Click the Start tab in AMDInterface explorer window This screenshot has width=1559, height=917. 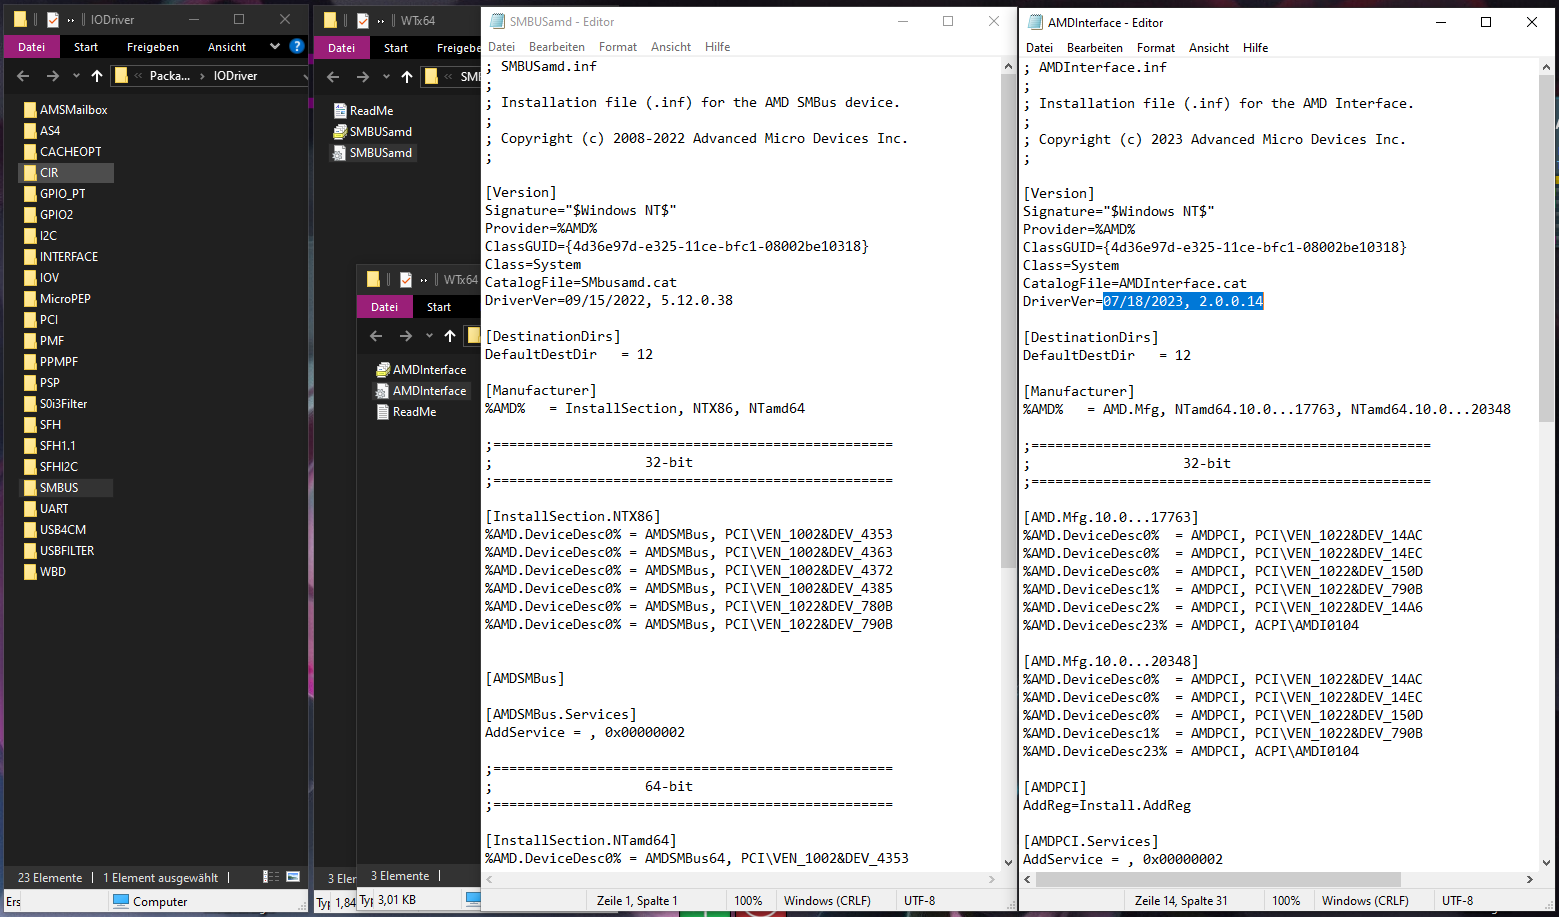[x=439, y=307]
